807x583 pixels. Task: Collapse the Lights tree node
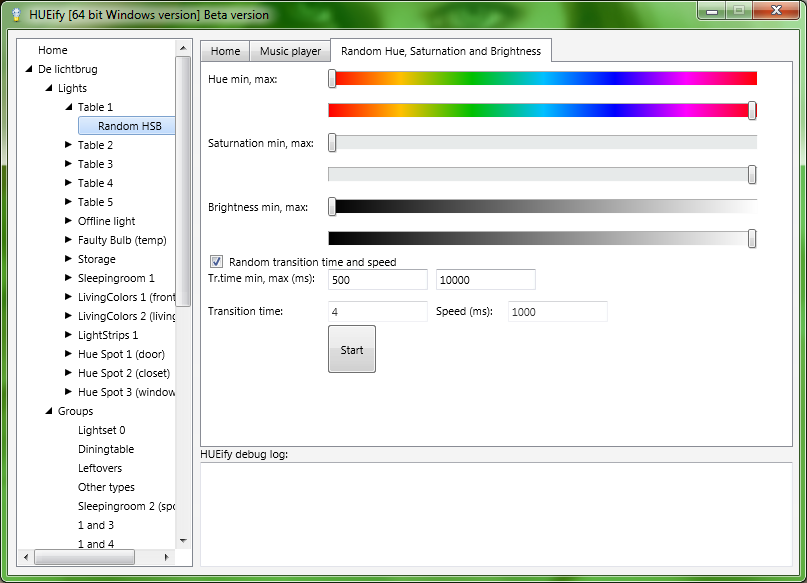click(x=49, y=88)
